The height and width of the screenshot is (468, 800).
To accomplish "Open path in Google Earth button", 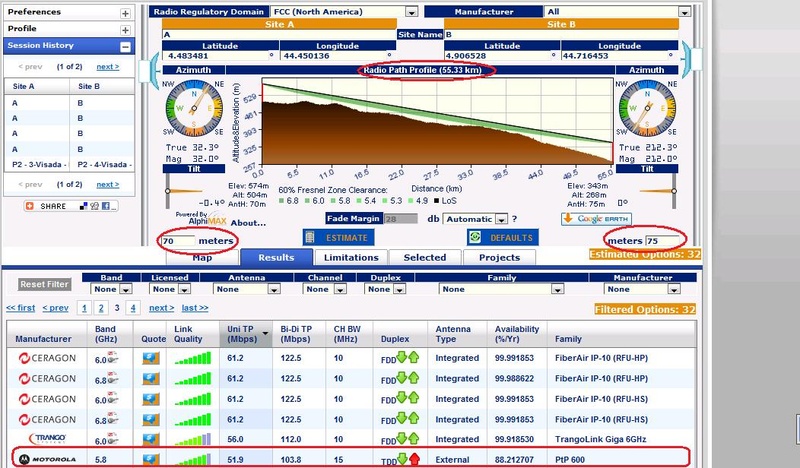I will pos(596,219).
